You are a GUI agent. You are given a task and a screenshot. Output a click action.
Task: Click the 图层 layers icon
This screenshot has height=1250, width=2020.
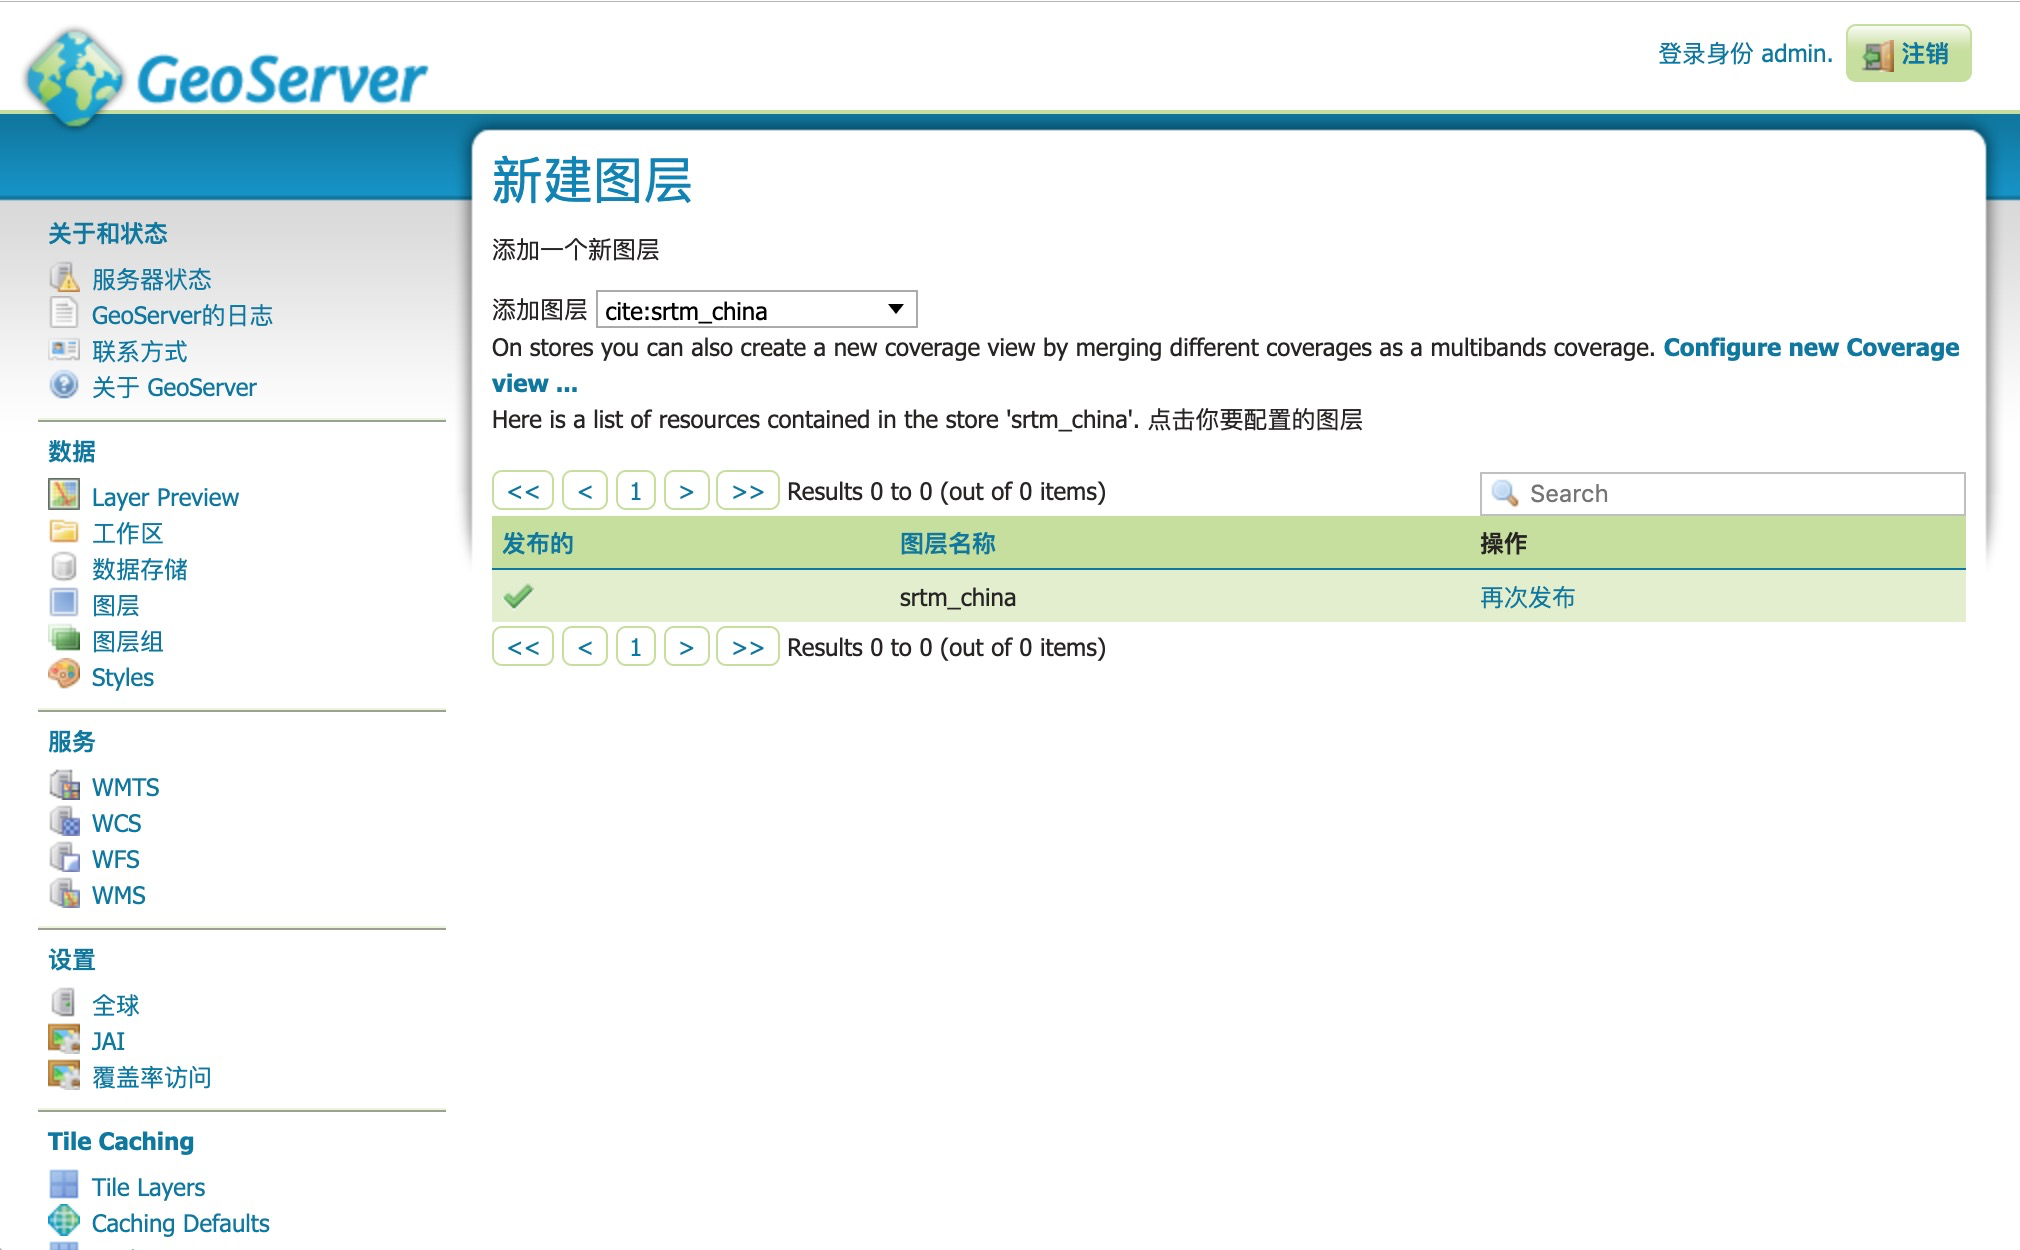pos(66,606)
